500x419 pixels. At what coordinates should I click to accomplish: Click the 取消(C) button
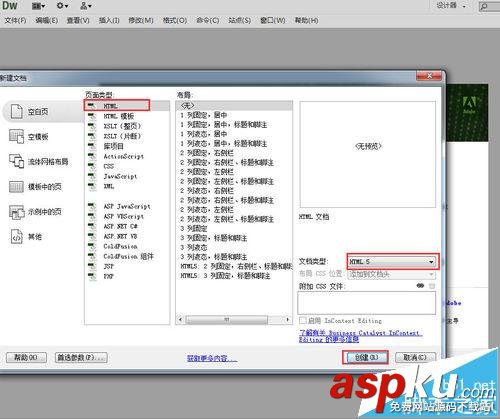pos(415,358)
